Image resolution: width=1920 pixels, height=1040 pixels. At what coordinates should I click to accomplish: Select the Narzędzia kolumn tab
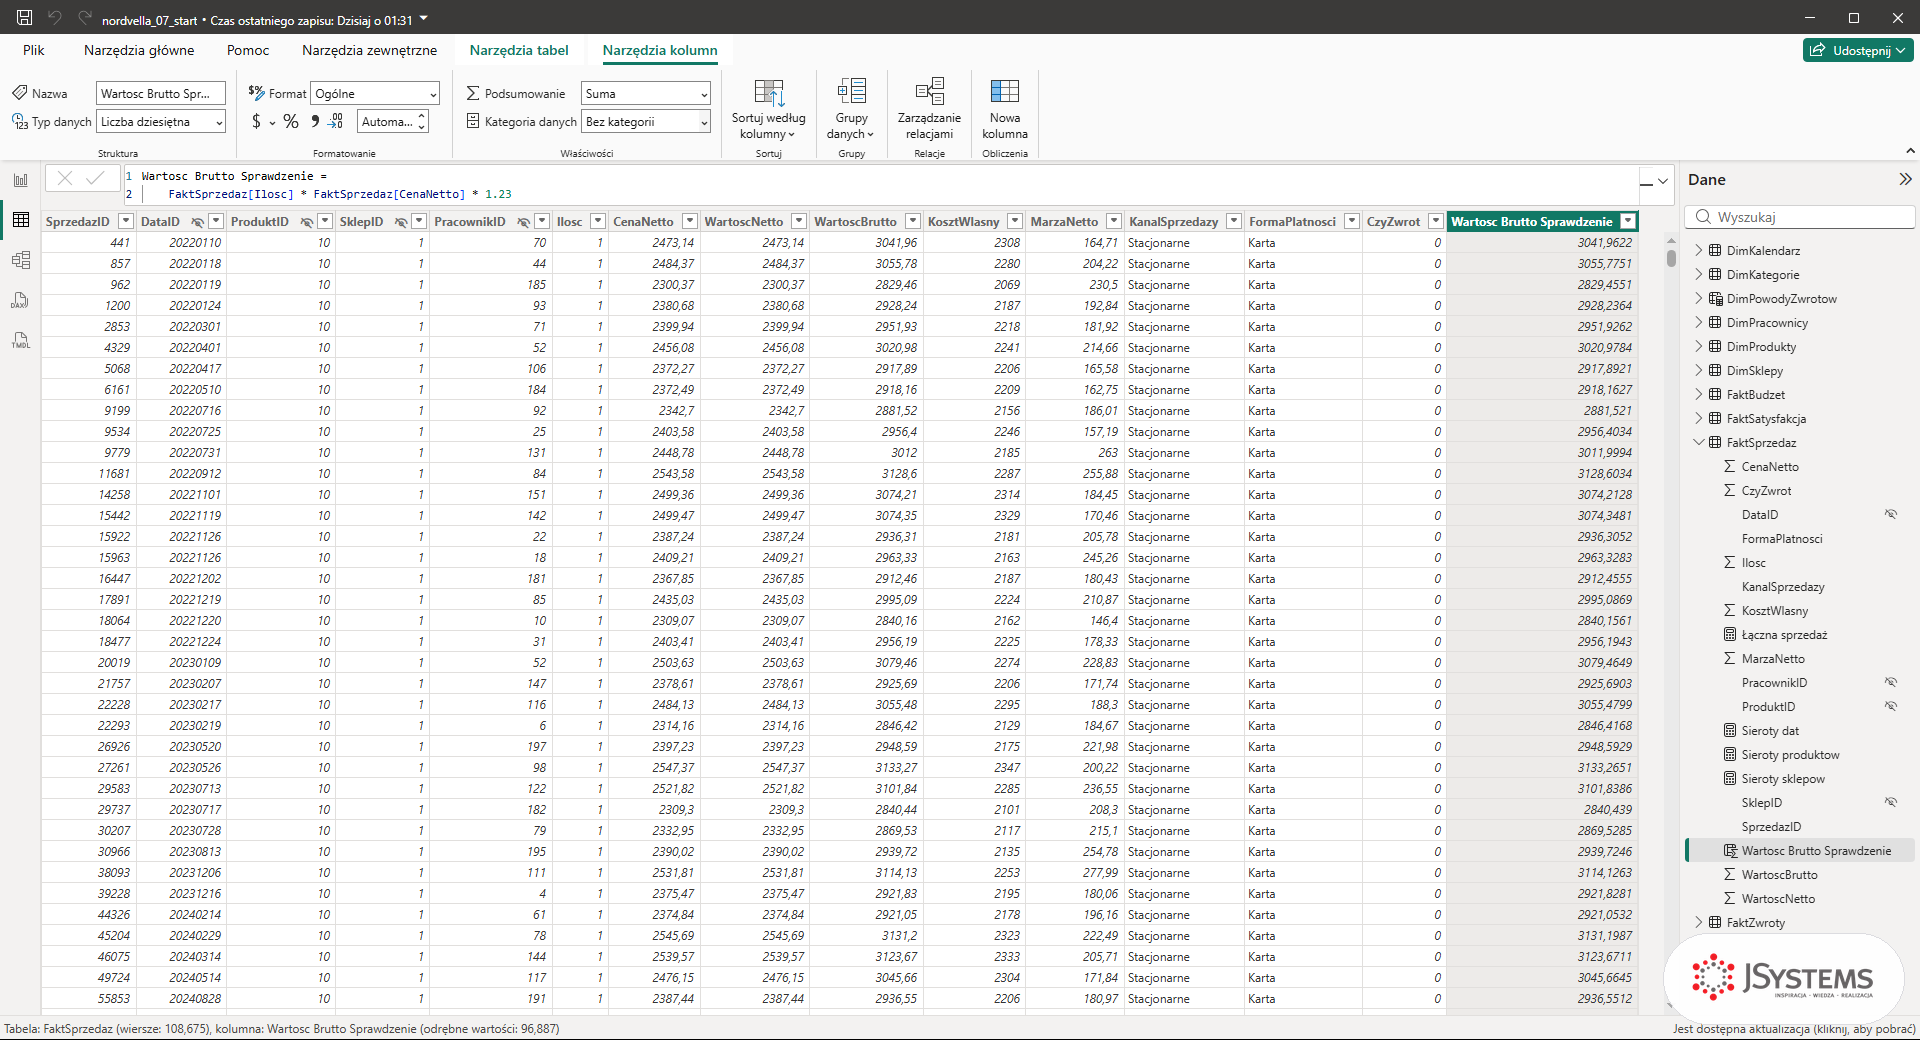(x=660, y=50)
